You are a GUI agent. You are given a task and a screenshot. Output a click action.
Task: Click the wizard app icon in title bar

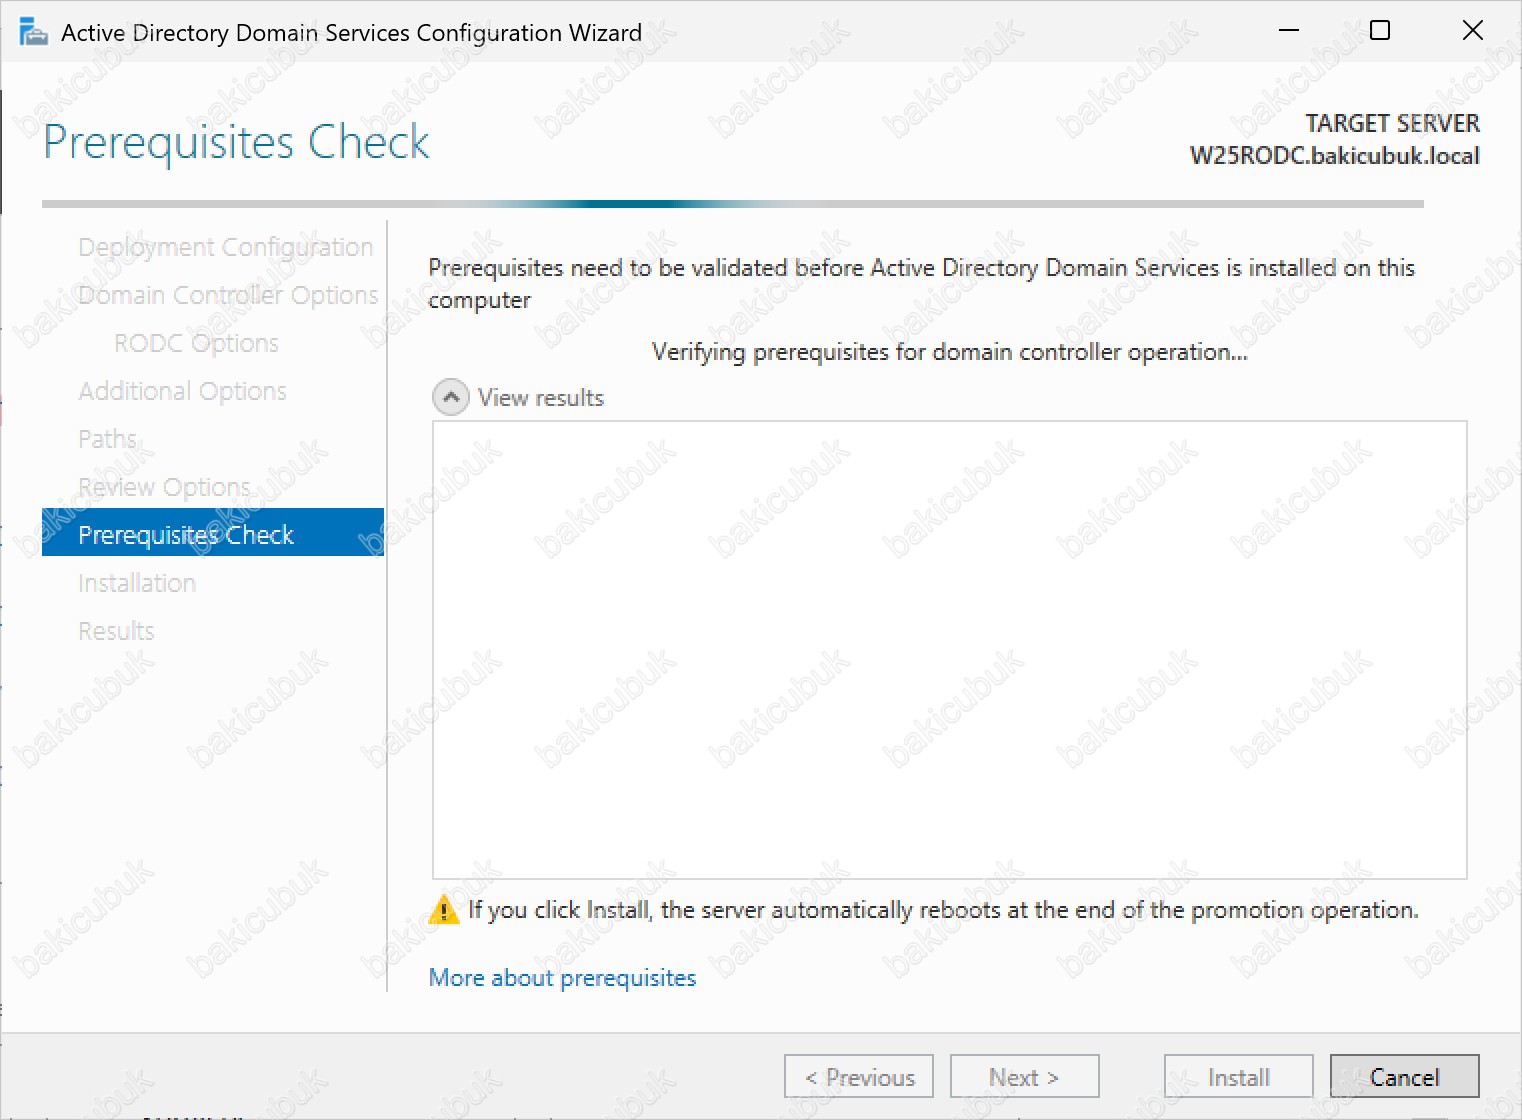pyautogui.click(x=34, y=32)
